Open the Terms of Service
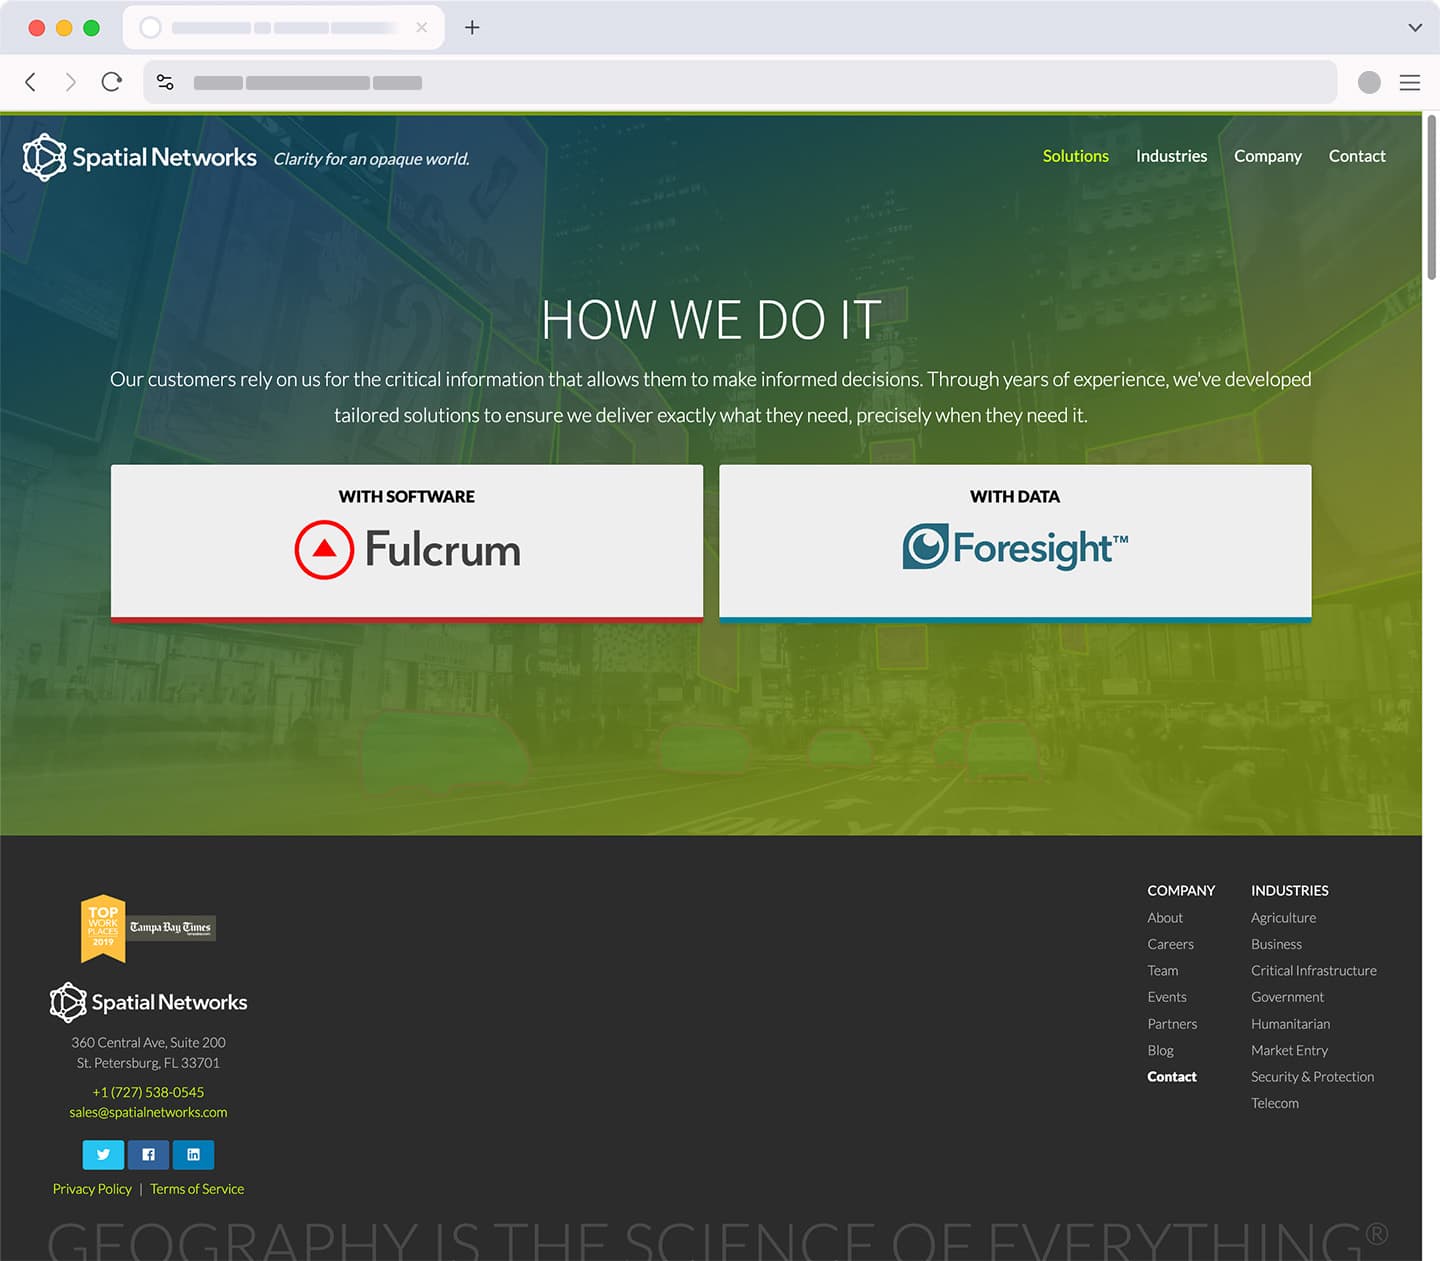 pos(197,1188)
